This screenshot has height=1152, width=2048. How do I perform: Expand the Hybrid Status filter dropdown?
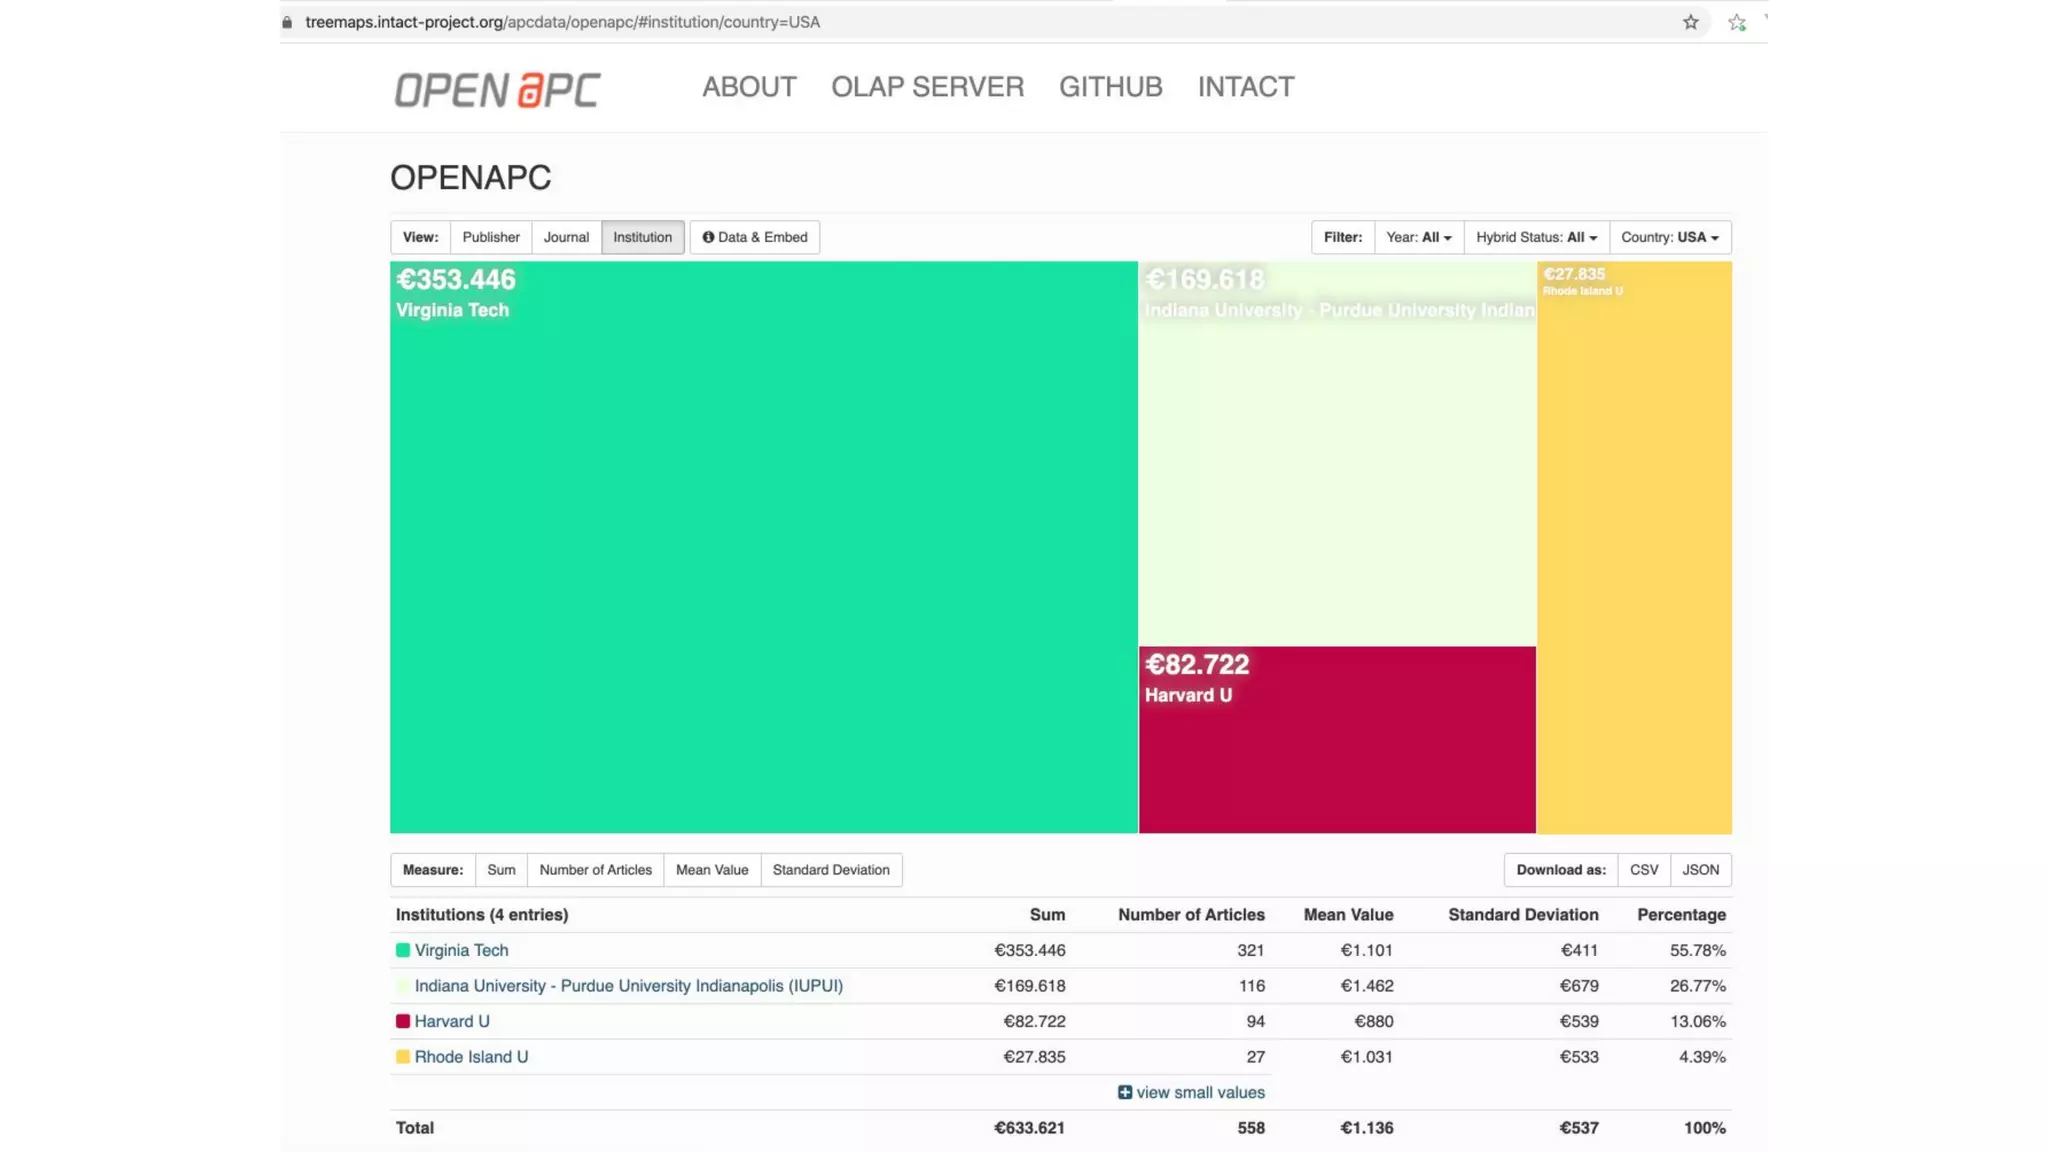coord(1536,237)
